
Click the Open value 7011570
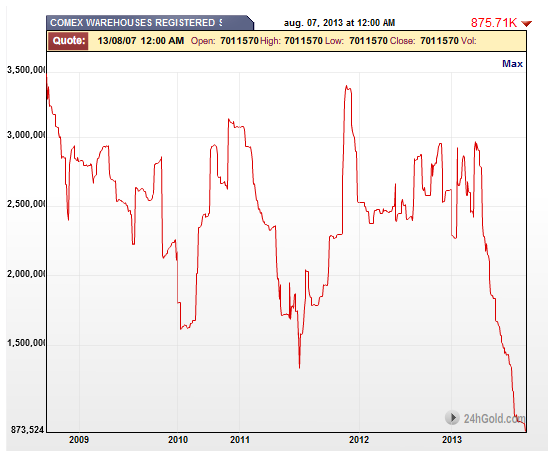tap(239, 41)
